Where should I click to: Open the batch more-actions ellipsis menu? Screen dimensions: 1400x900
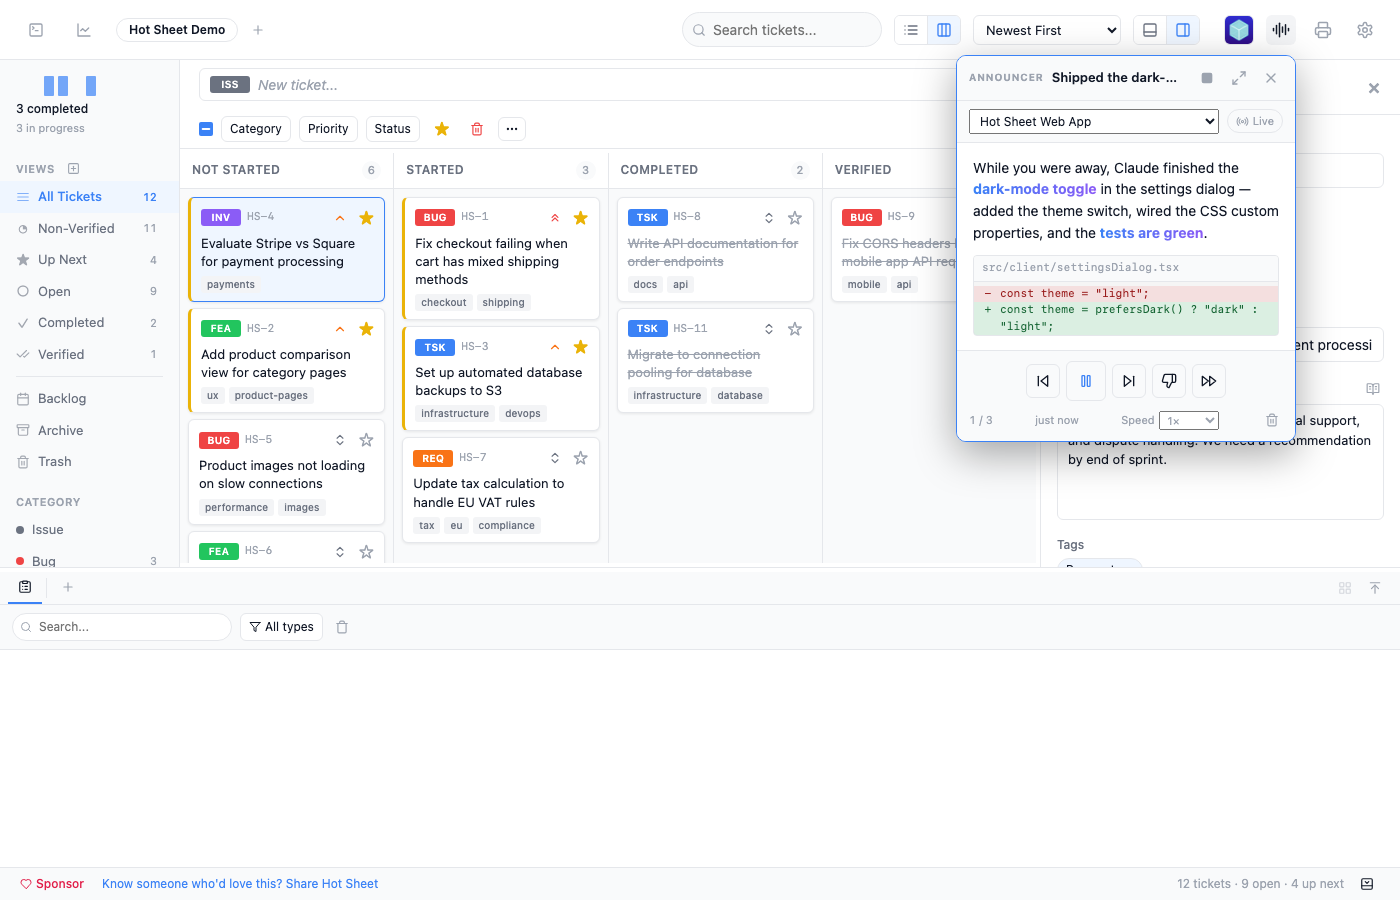(x=512, y=129)
